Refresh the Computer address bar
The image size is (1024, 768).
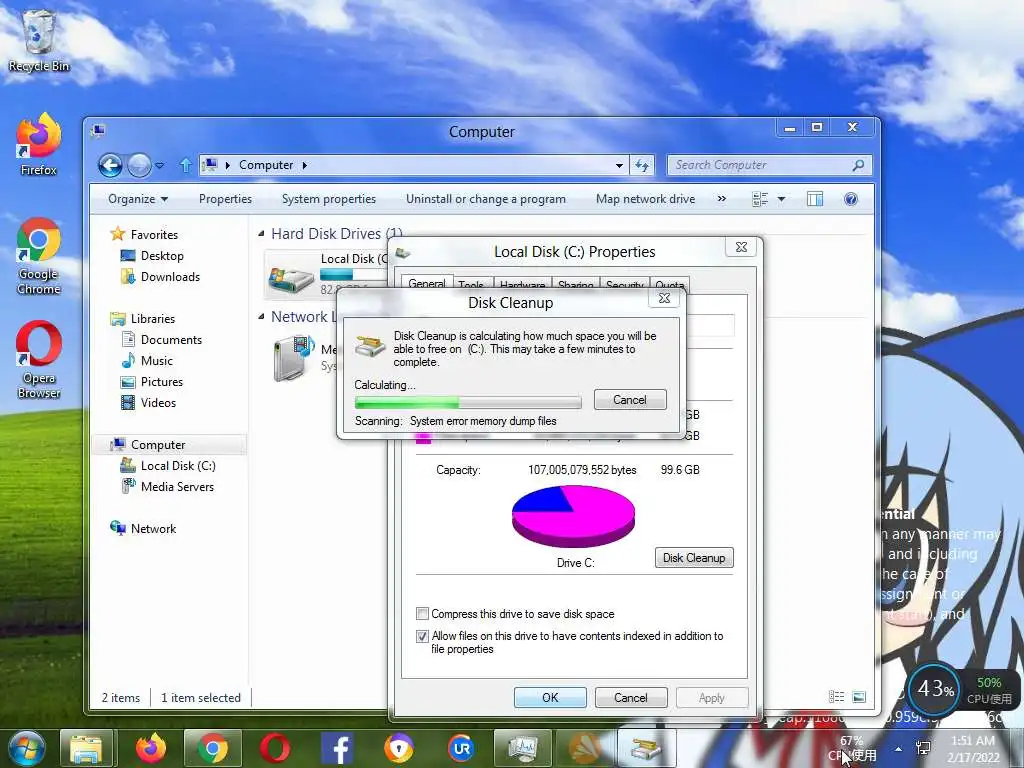click(642, 165)
